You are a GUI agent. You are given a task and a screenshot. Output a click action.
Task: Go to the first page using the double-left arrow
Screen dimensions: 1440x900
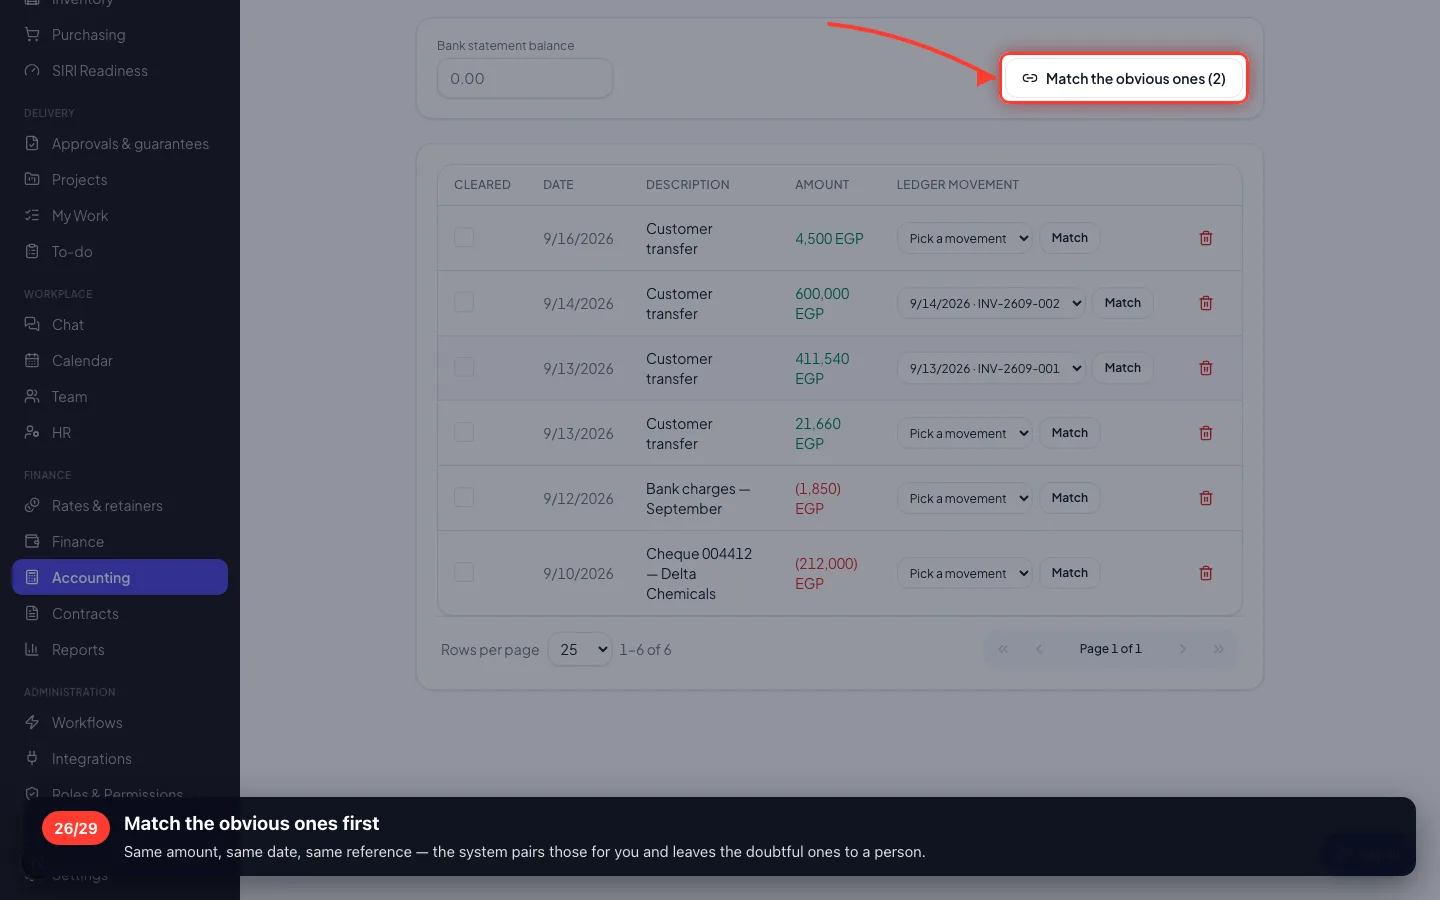[x=1003, y=649]
